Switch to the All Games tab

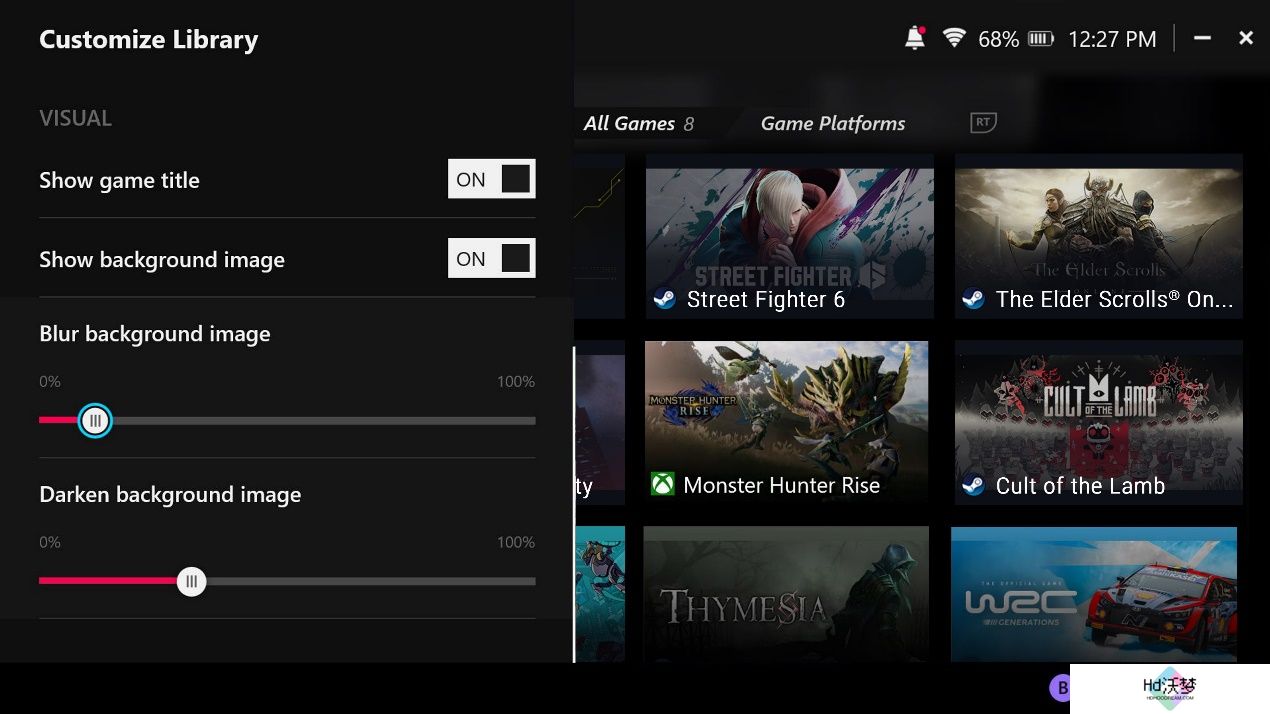tap(638, 123)
